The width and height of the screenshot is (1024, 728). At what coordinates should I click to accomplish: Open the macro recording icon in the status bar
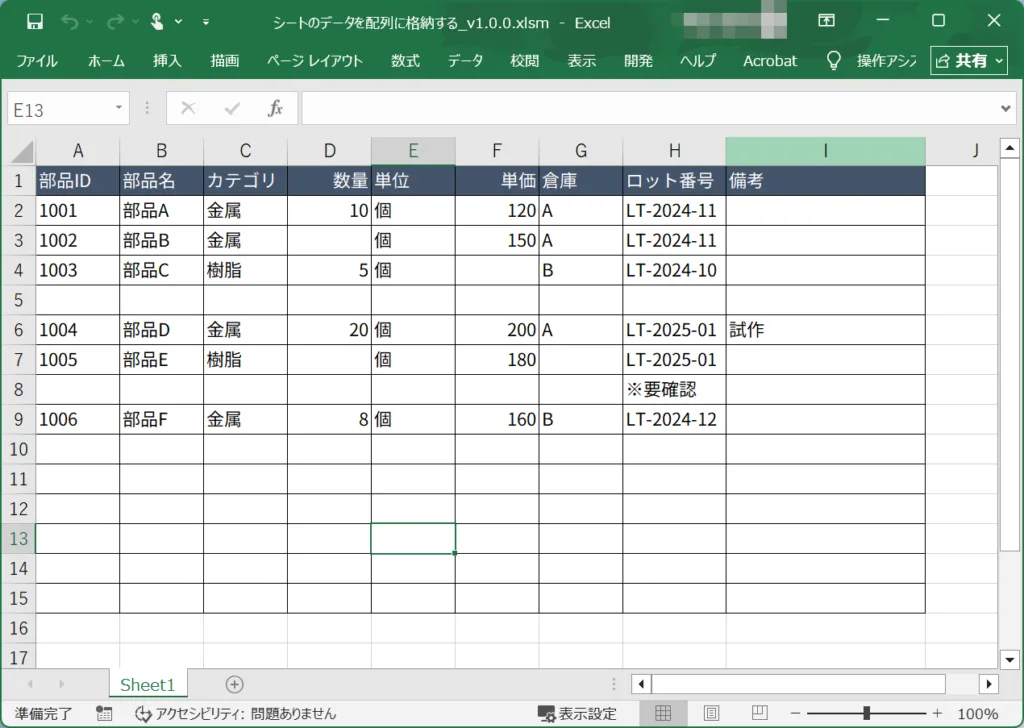tap(104, 714)
